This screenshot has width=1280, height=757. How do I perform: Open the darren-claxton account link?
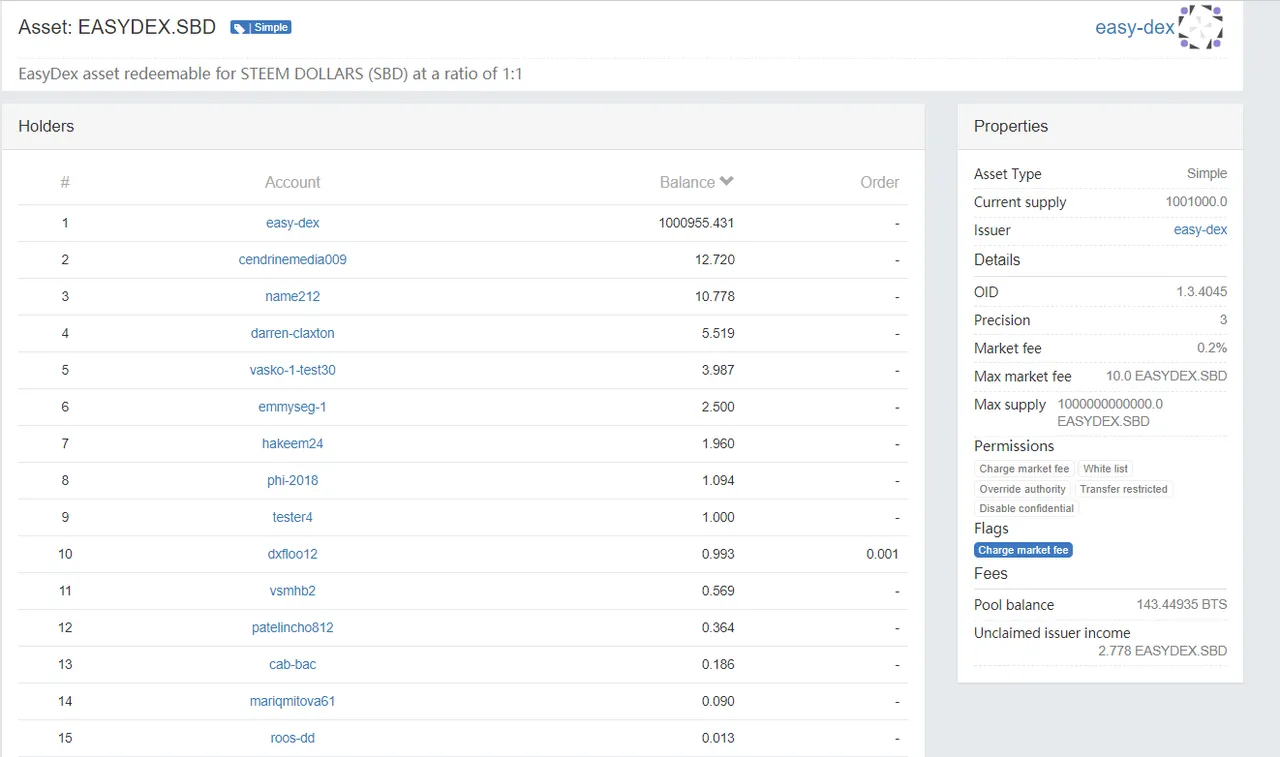(293, 333)
